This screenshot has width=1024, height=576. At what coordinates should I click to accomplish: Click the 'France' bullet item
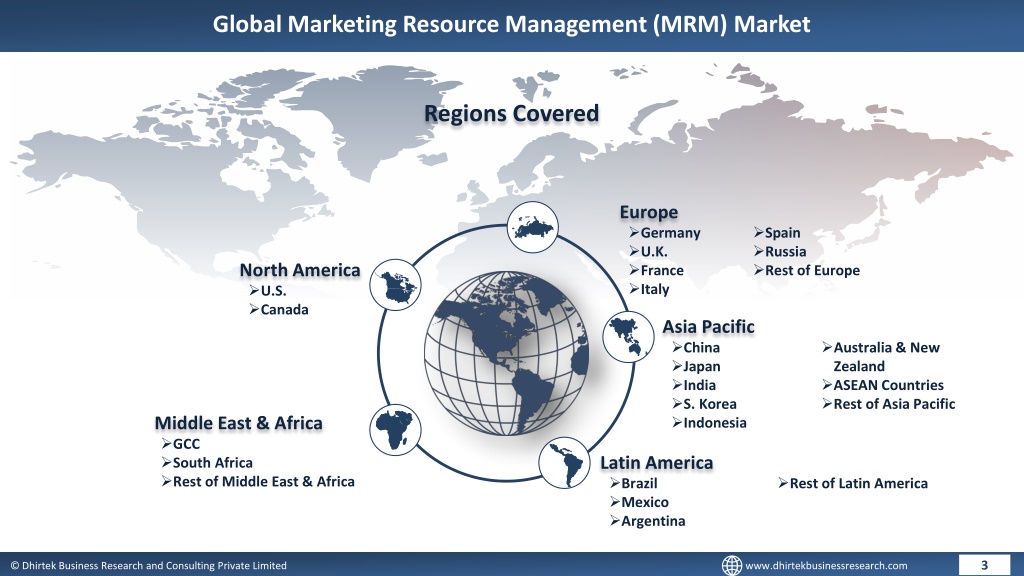[656, 270]
